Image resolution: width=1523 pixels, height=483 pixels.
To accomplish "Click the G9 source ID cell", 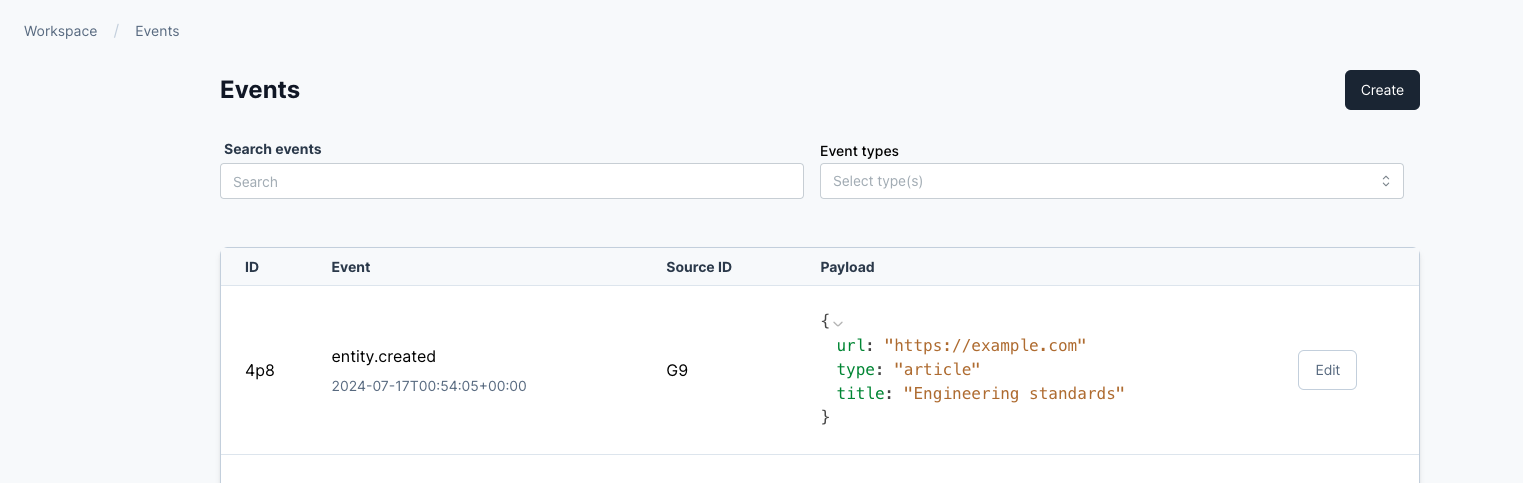I will (677, 371).
